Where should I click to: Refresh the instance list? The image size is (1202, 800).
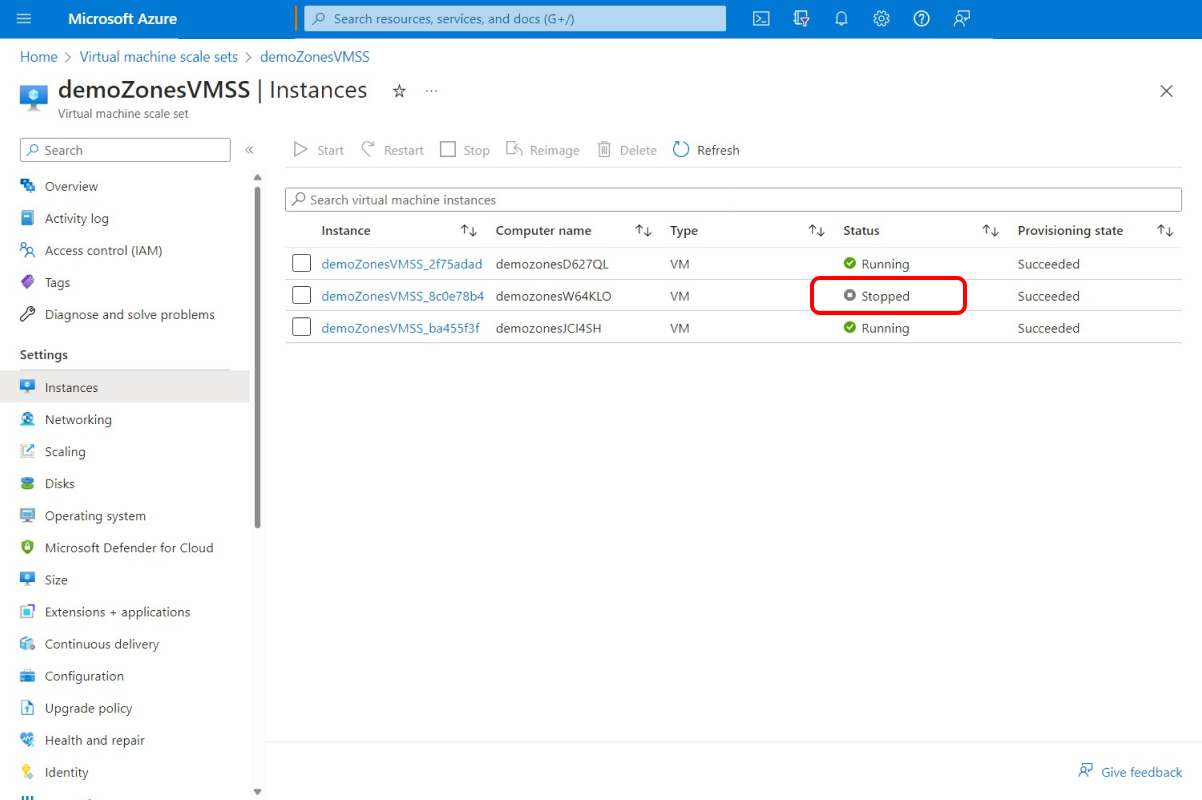pyautogui.click(x=706, y=149)
